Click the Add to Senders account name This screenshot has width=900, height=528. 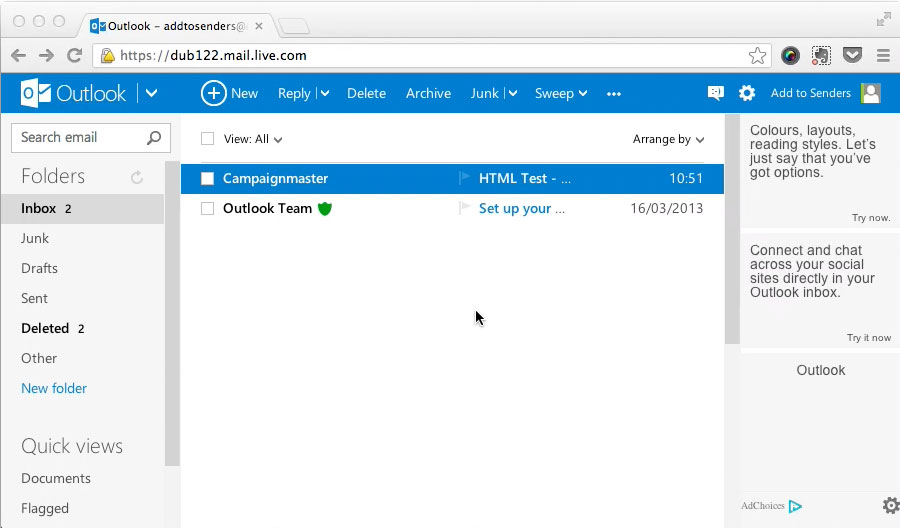click(x=810, y=93)
